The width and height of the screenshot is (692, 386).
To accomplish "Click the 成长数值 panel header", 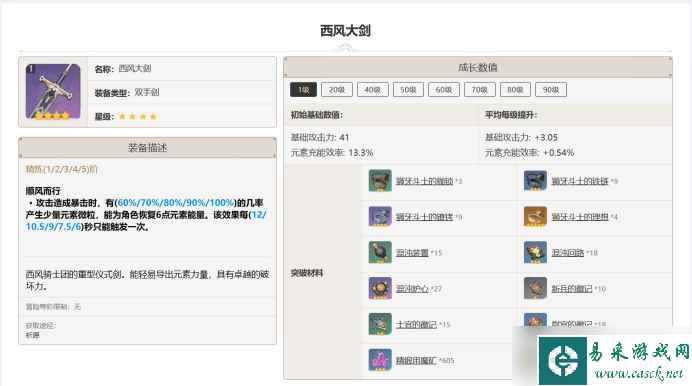I will 478,67.
